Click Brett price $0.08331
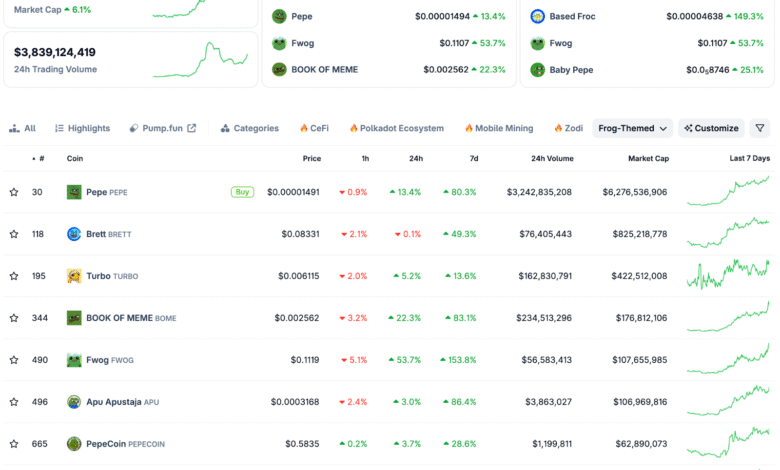The width and height of the screenshot is (780, 470). click(300, 234)
